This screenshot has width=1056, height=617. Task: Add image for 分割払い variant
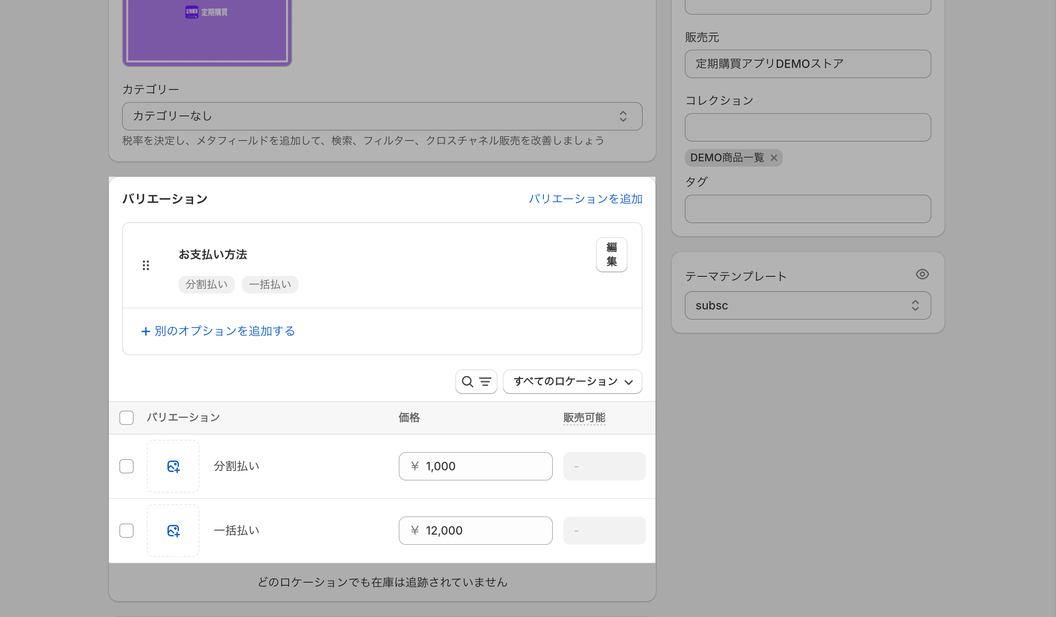(173, 466)
